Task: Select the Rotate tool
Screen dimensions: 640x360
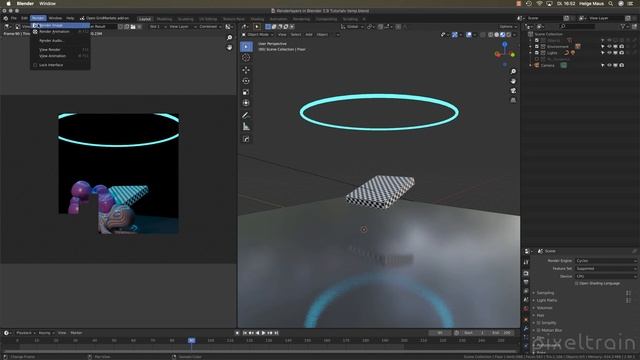Action: (x=246, y=81)
